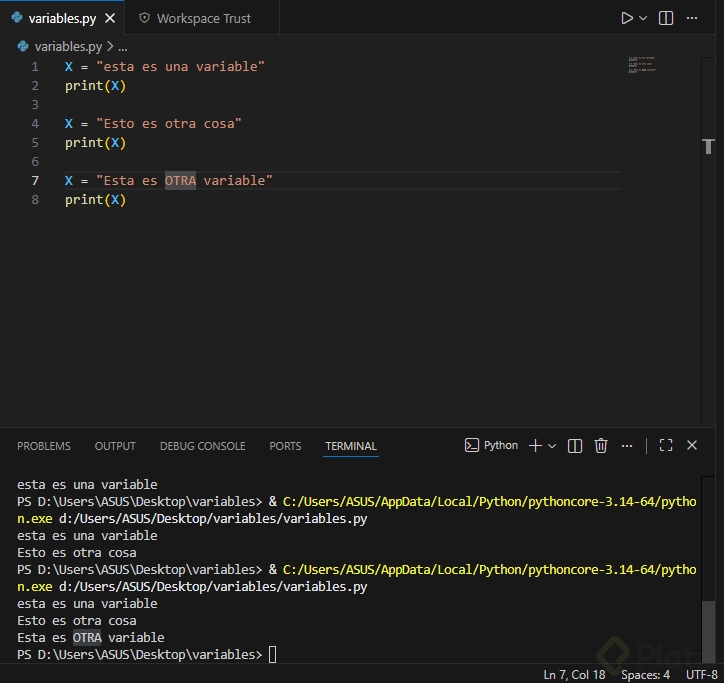724x683 pixels.
Task: Maximize the terminal panel size
Action: tap(666, 446)
